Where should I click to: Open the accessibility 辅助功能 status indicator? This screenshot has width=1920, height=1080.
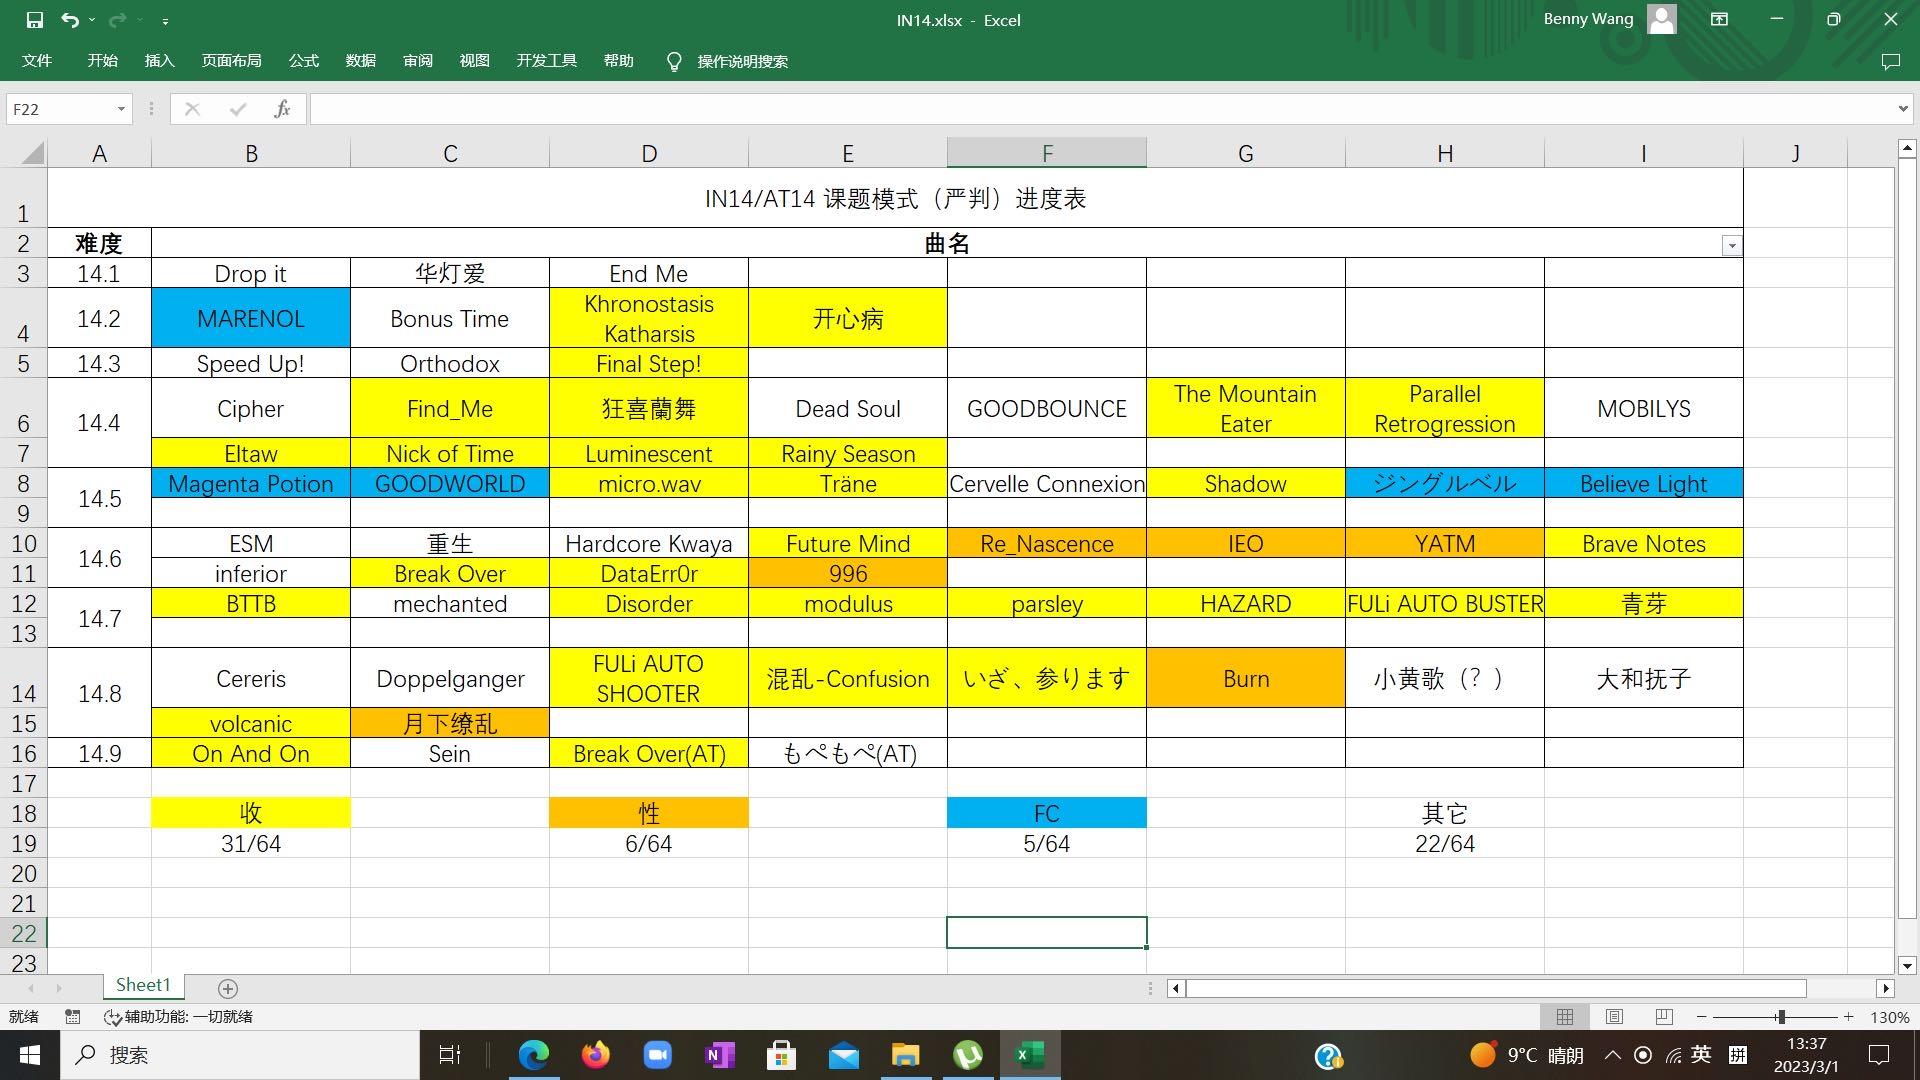pos(179,1017)
